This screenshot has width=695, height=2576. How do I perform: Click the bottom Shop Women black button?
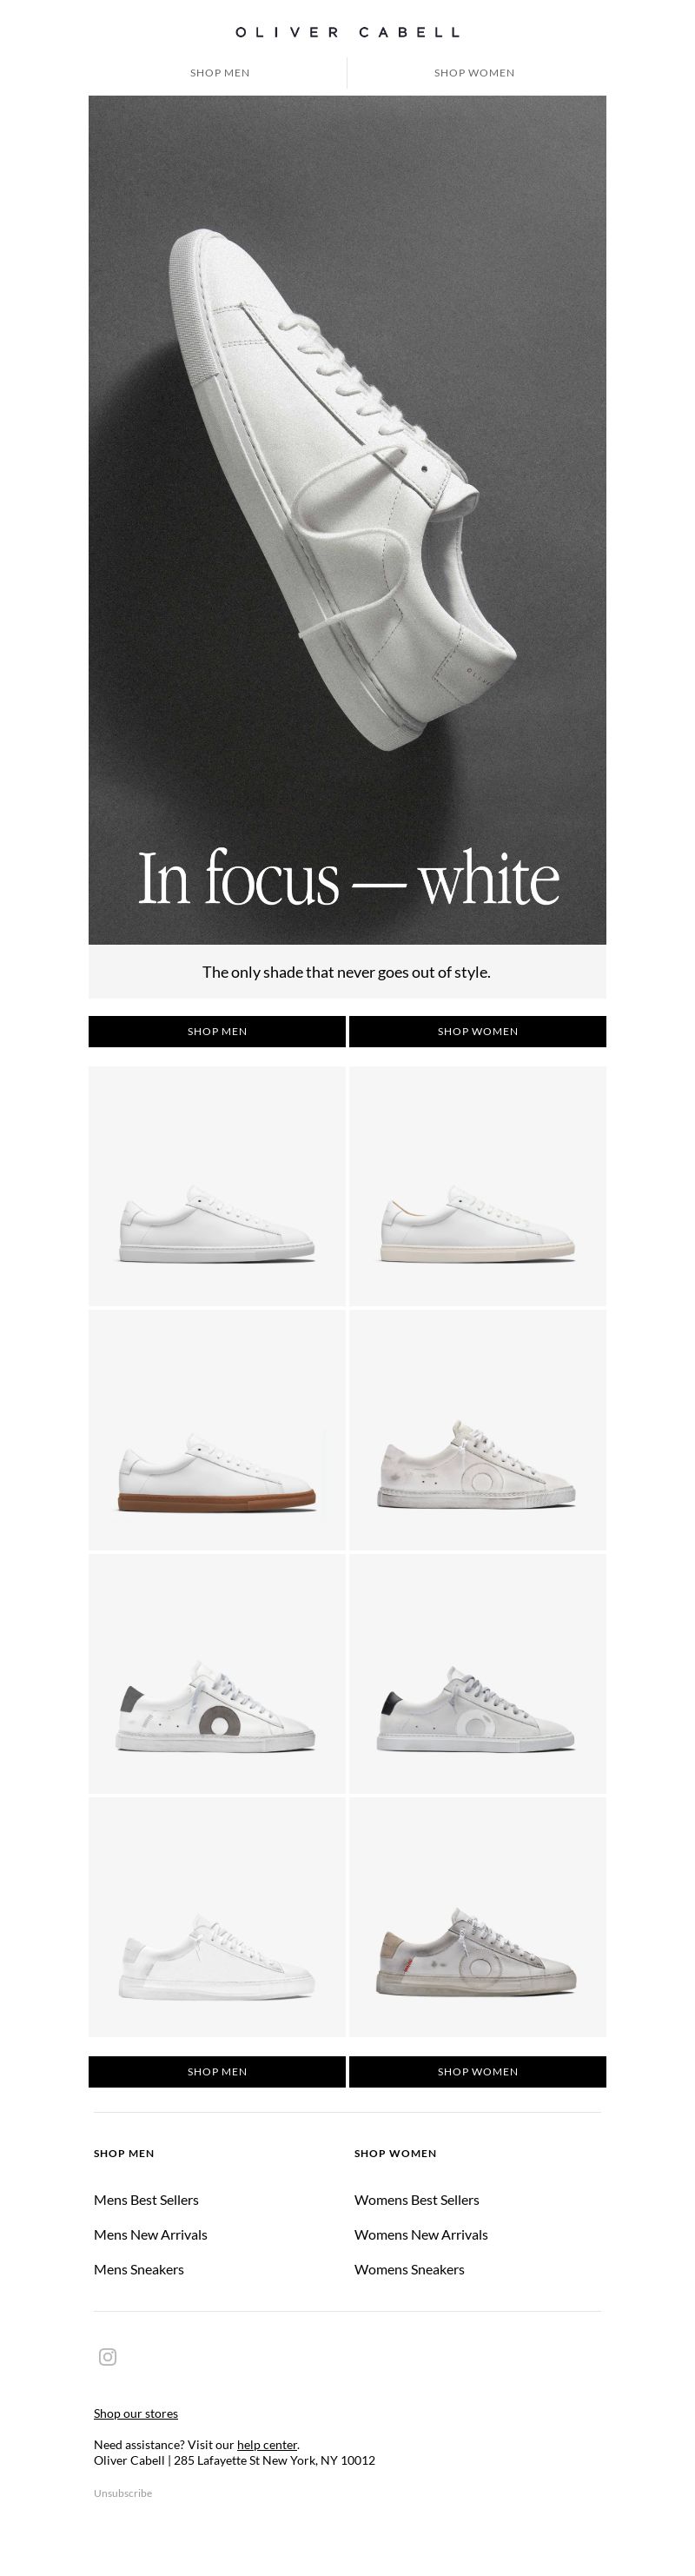pyautogui.click(x=477, y=2071)
